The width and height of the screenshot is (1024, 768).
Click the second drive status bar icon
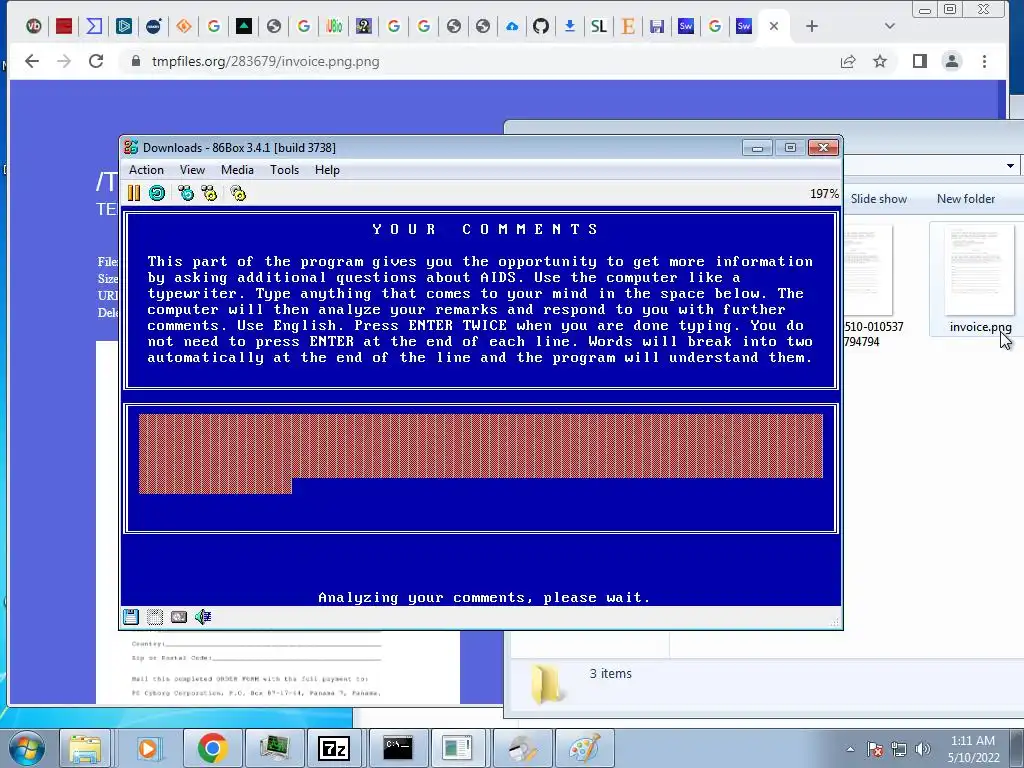(155, 616)
